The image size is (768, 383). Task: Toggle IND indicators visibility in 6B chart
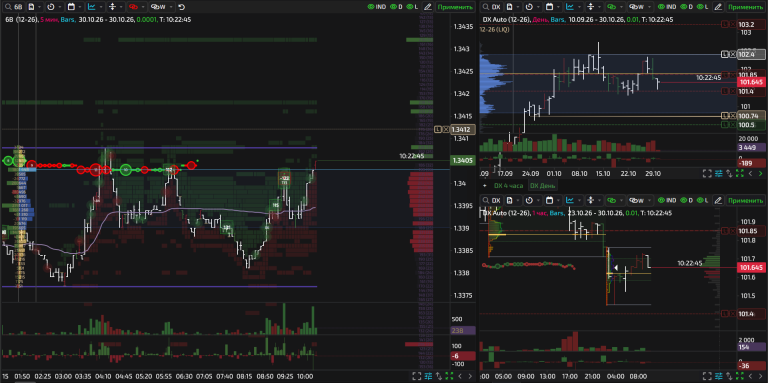pyautogui.click(x=377, y=7)
